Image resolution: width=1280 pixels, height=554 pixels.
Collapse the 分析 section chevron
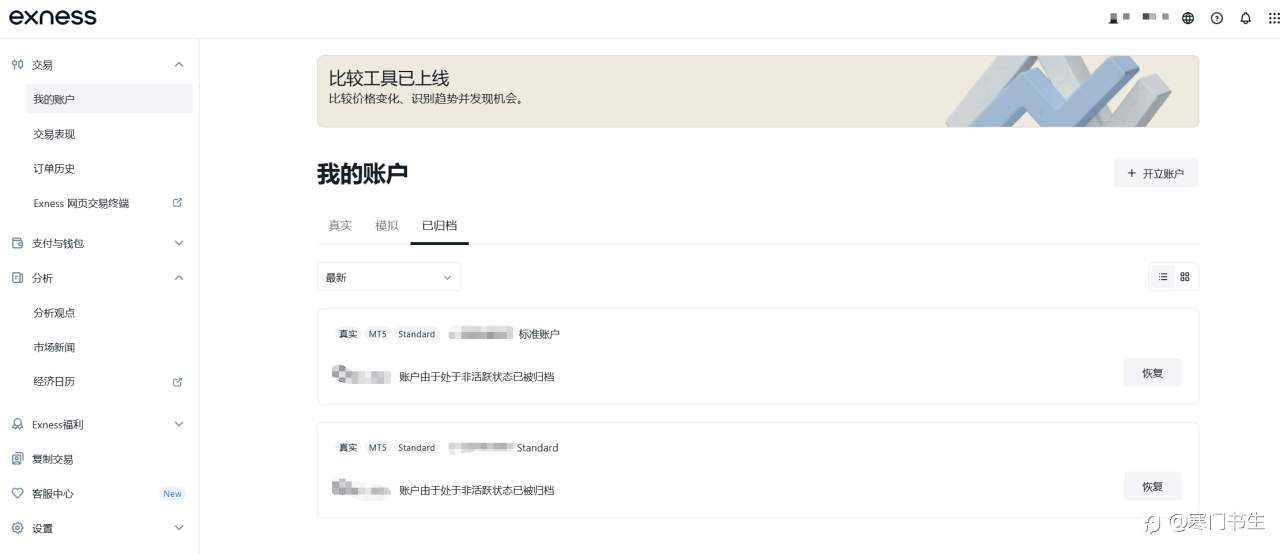(x=179, y=278)
